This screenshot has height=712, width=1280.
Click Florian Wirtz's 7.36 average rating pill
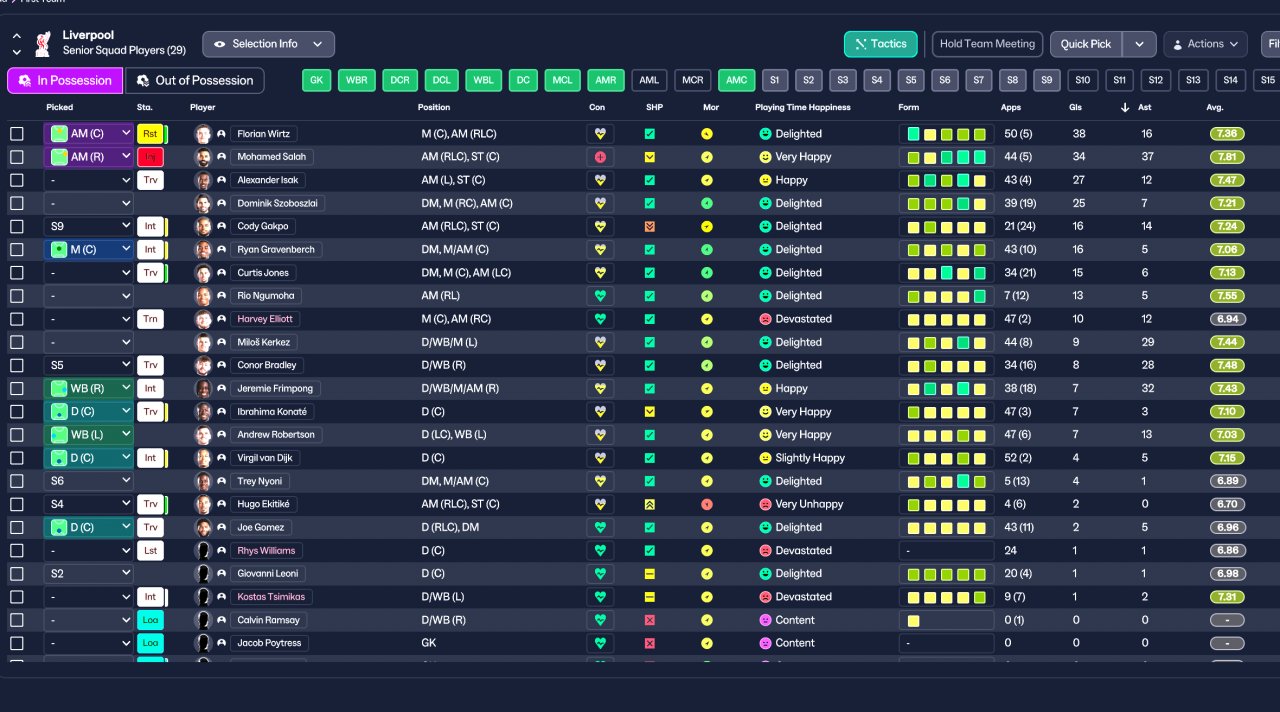pos(1227,134)
